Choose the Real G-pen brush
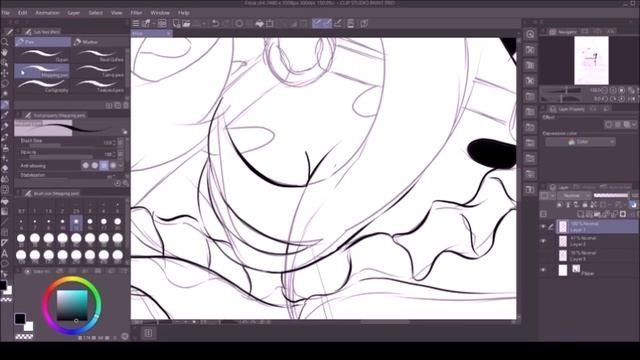Screen dimensions: 640x360 (x=98, y=55)
